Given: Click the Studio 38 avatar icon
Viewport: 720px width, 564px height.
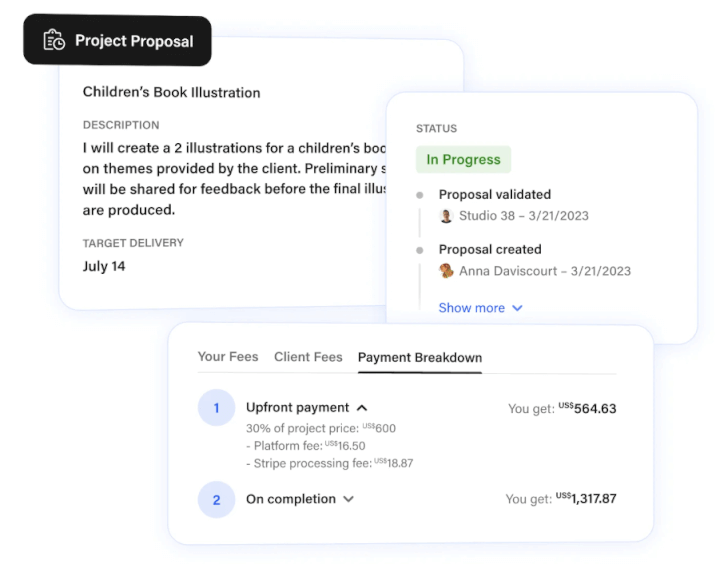Looking at the screenshot, I should click(446, 216).
